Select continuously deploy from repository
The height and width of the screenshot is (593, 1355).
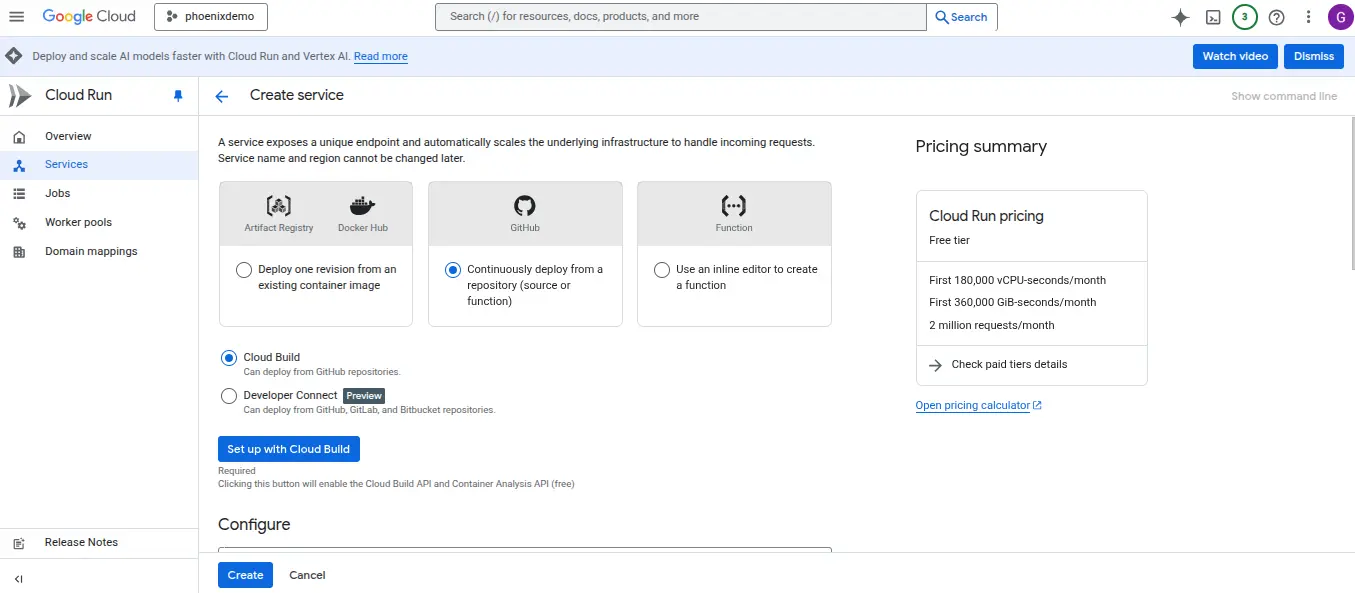(453, 270)
